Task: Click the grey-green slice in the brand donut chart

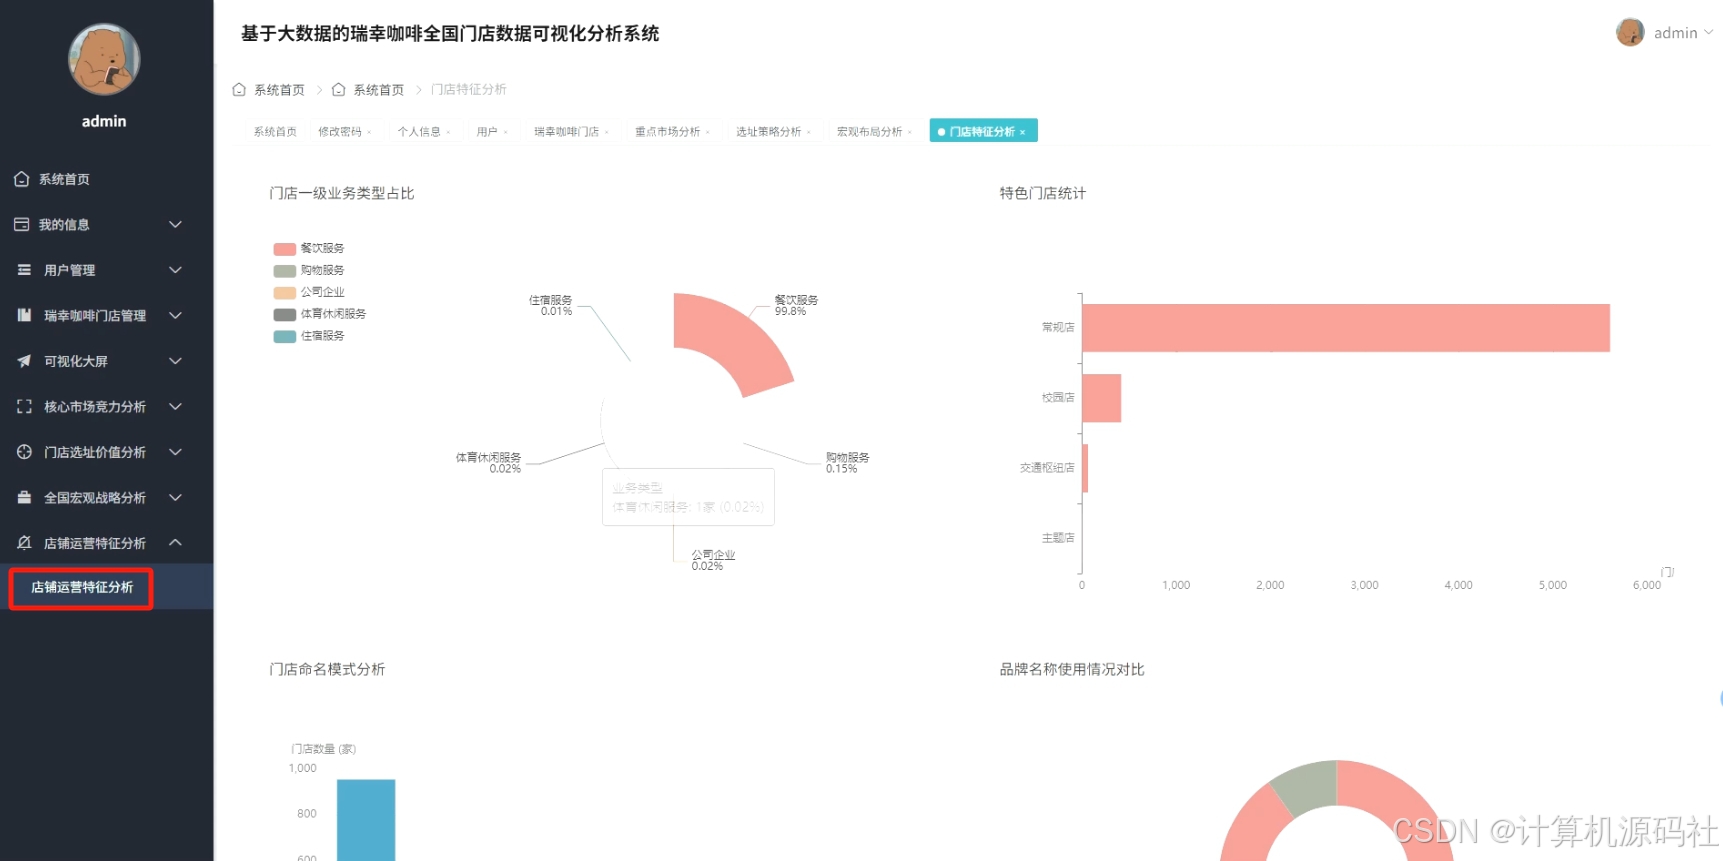Action: 1305,785
